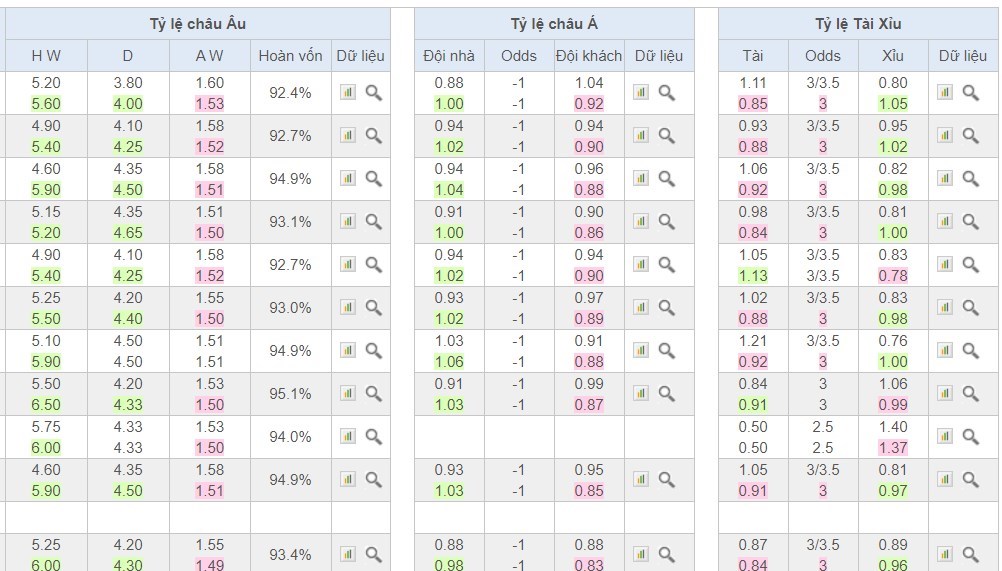The width and height of the screenshot is (1002, 571).
Task: Click magnifier beside Đội khách 0.99 odds
Action: (667, 394)
